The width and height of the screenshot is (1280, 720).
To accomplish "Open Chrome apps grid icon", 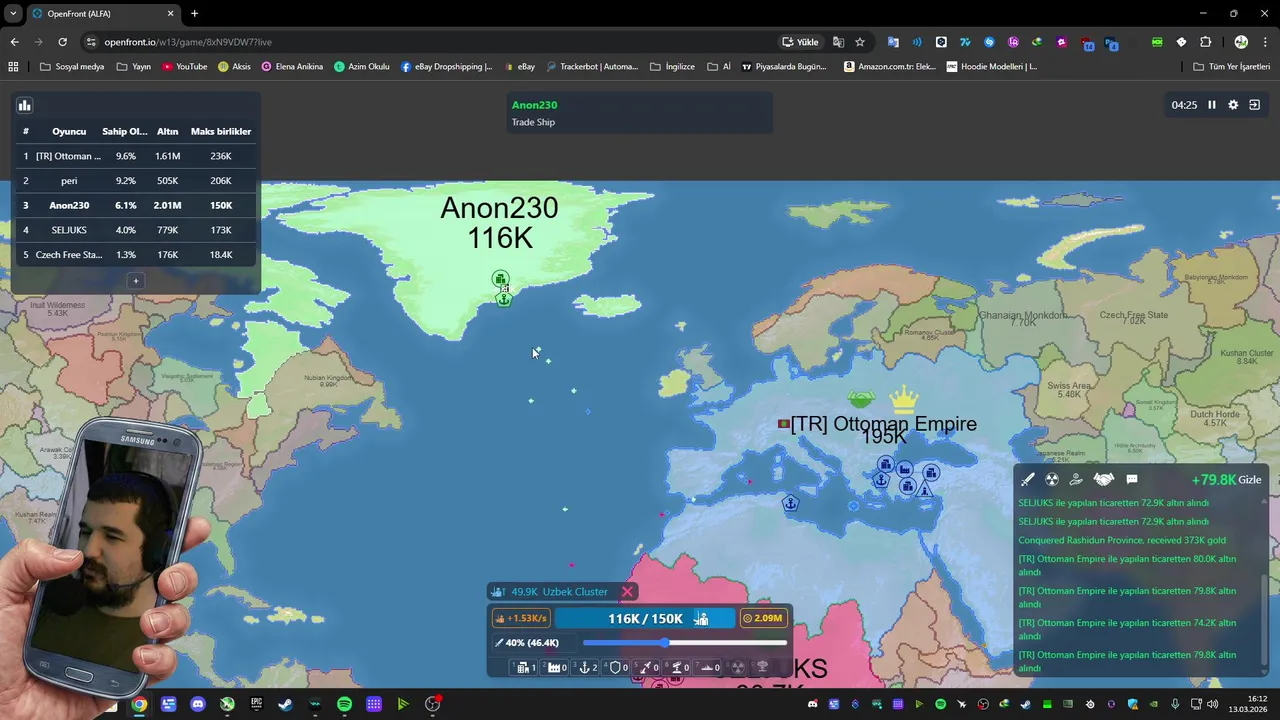I will (13, 67).
